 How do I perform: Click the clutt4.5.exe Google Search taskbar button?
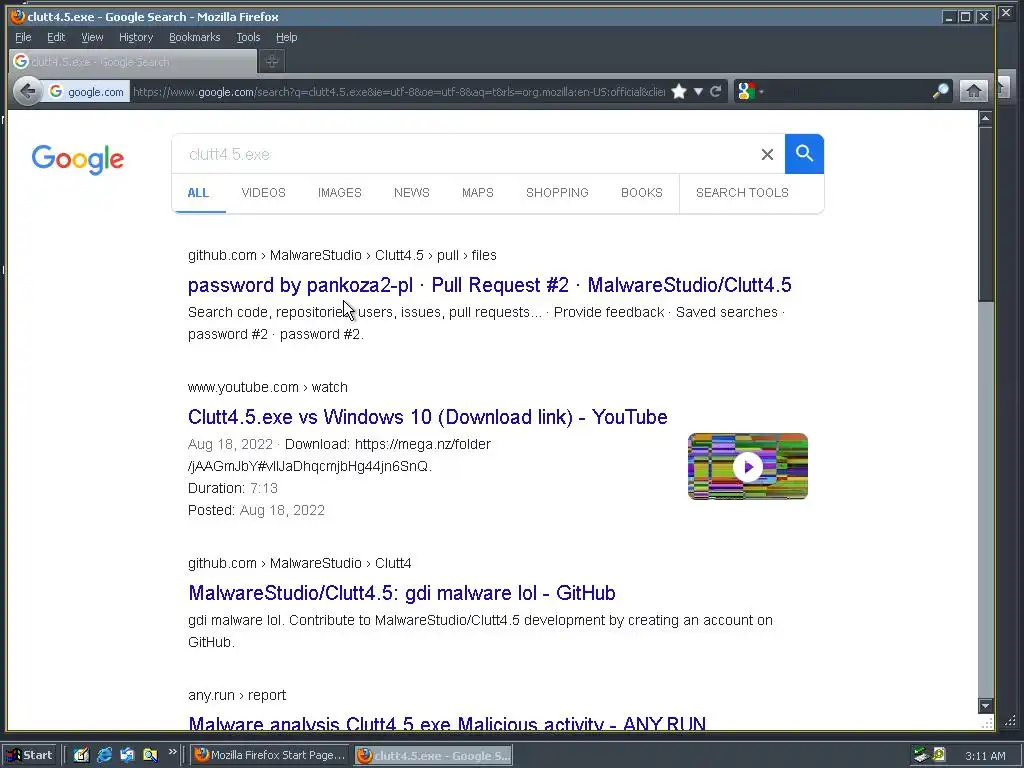coord(434,756)
